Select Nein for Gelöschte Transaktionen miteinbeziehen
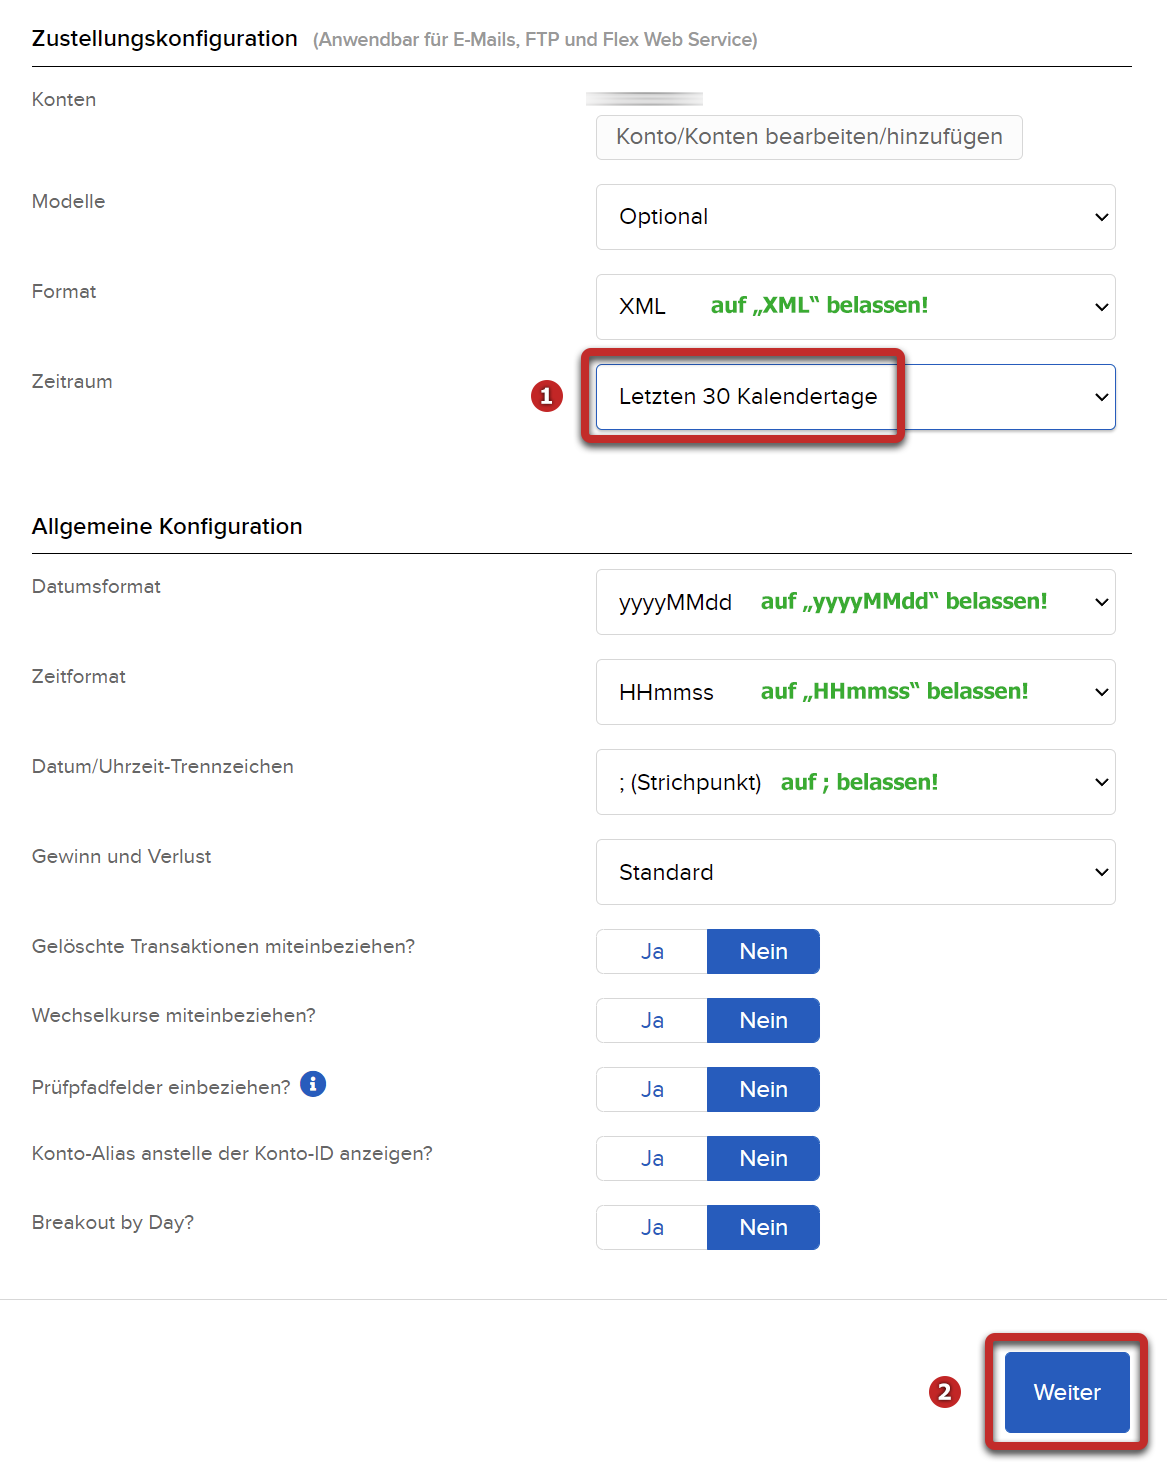Image resolution: width=1167 pixels, height=1480 pixels. click(x=763, y=951)
